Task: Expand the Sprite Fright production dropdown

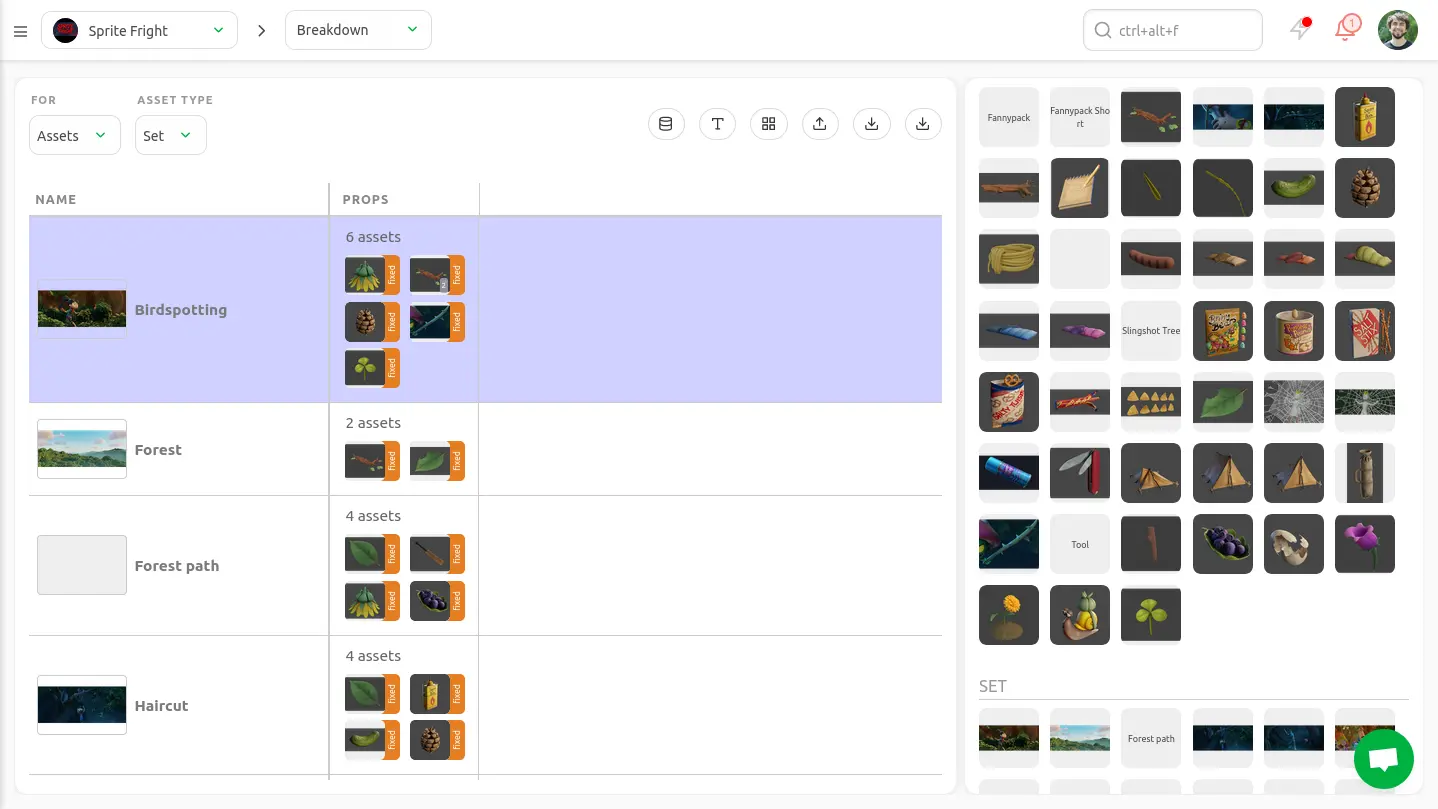Action: coord(139,30)
